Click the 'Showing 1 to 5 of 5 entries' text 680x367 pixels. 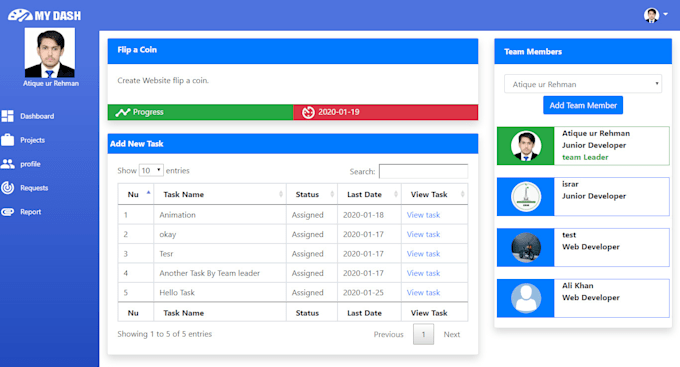point(164,334)
